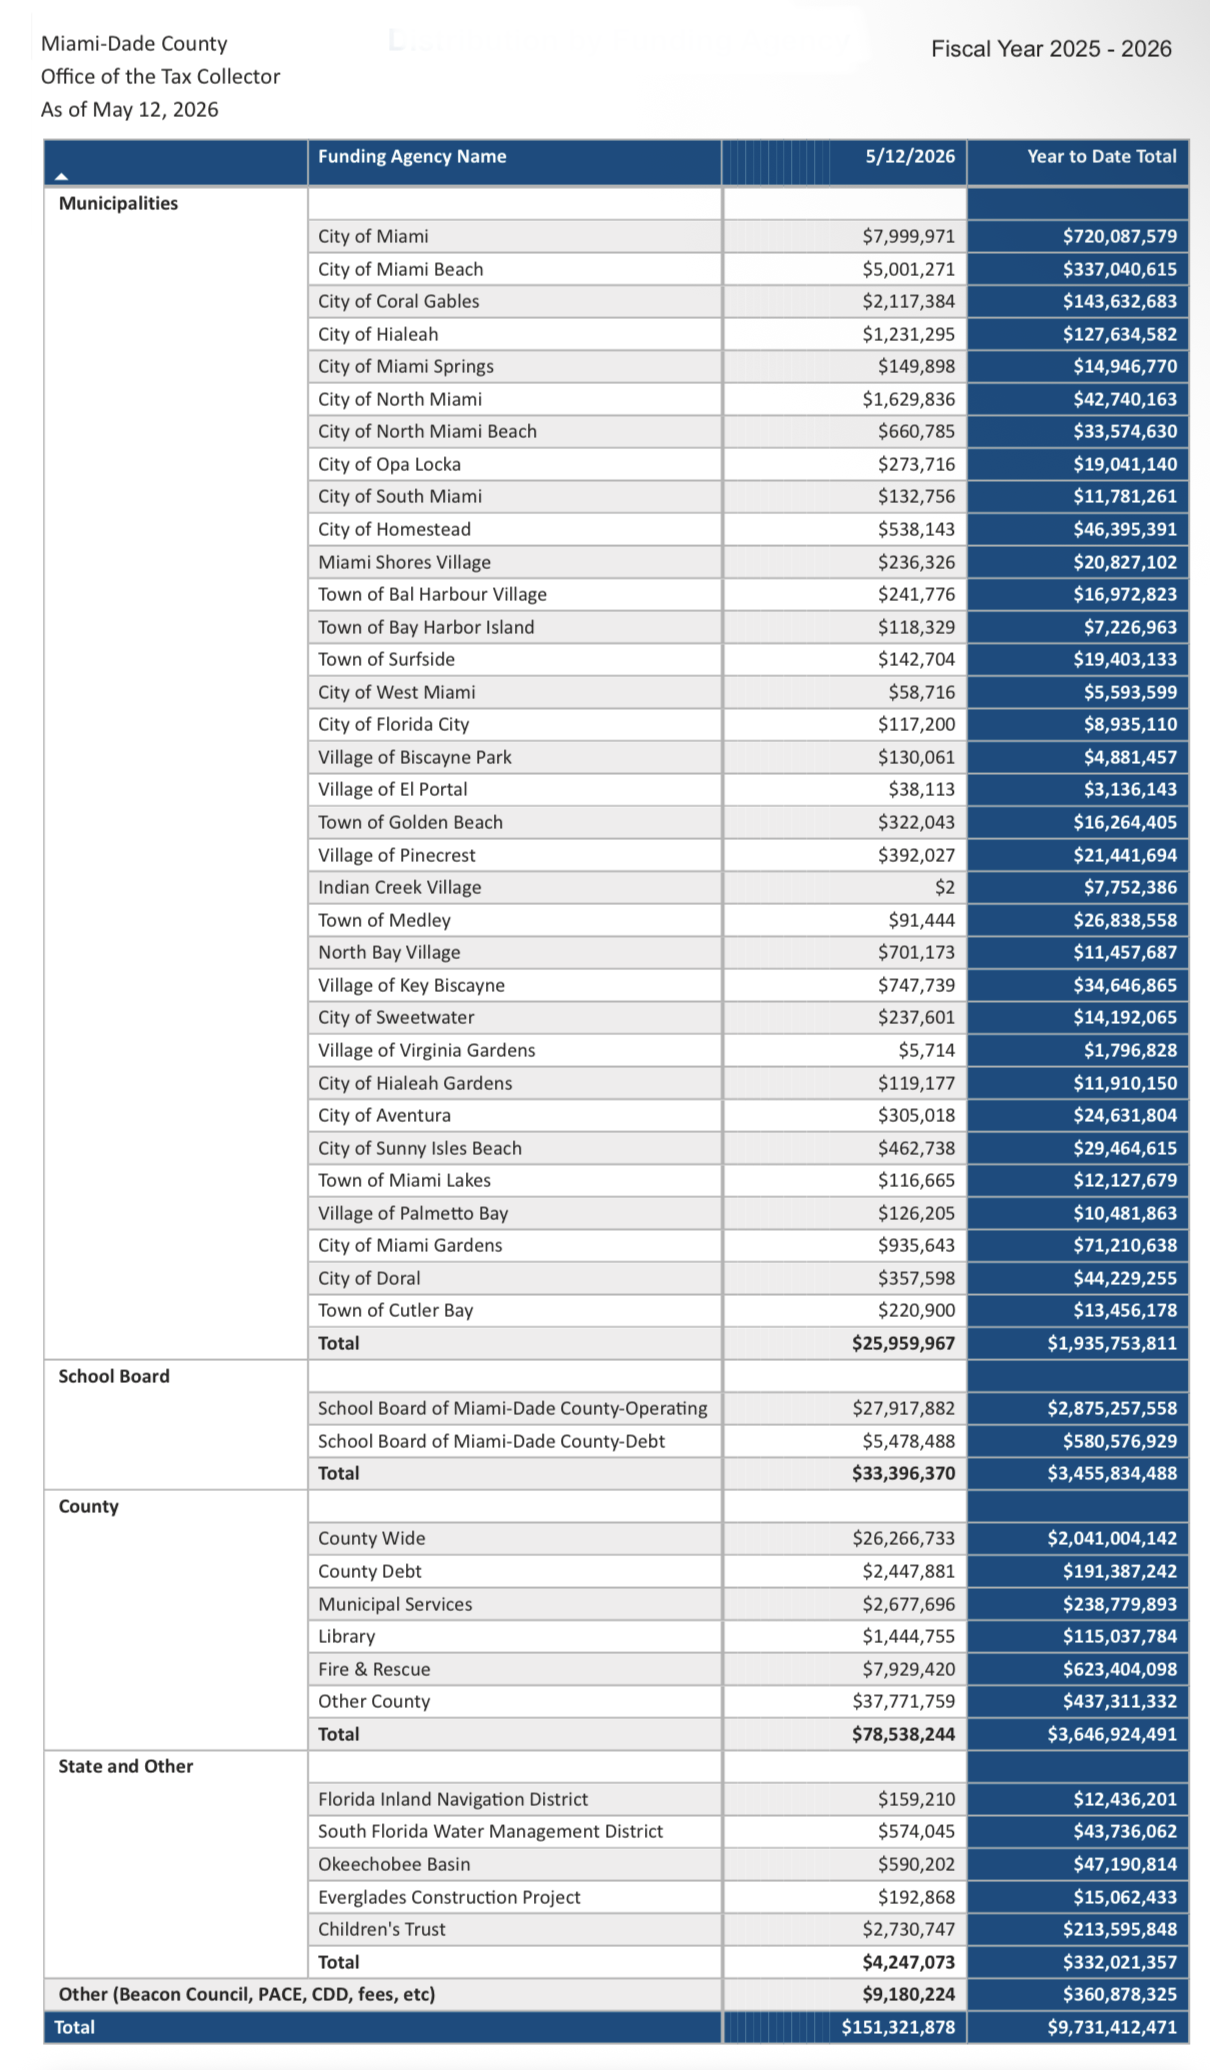This screenshot has height=2070, width=1210.
Task: Click the $46,395,391 Homestead total
Action: (x=1125, y=529)
